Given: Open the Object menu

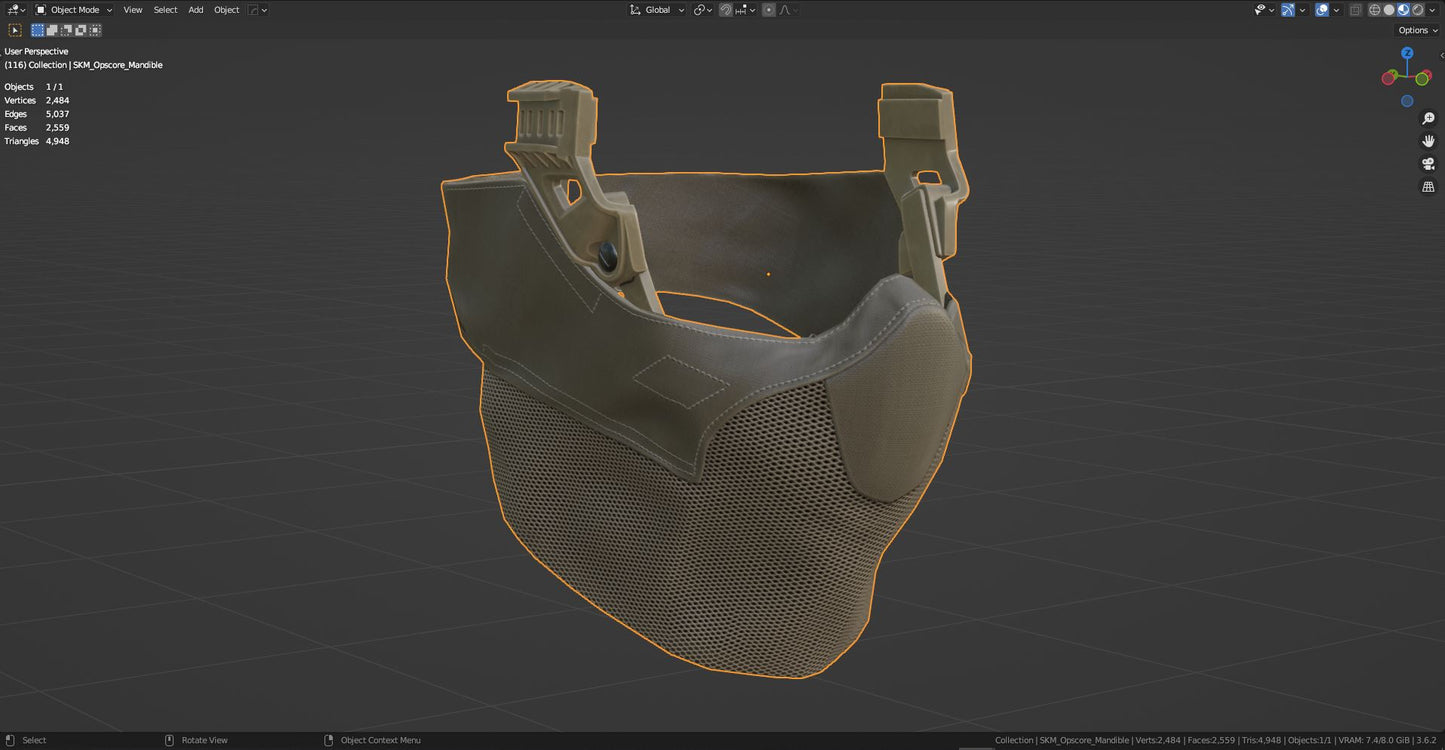Looking at the screenshot, I should [x=226, y=9].
